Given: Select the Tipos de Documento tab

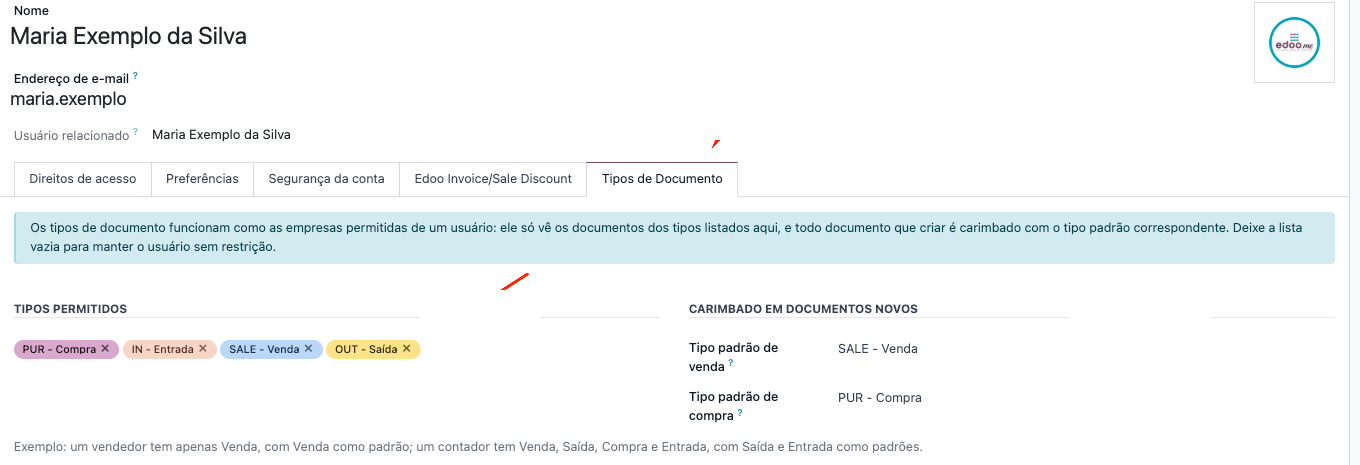Looking at the screenshot, I should click(662, 179).
